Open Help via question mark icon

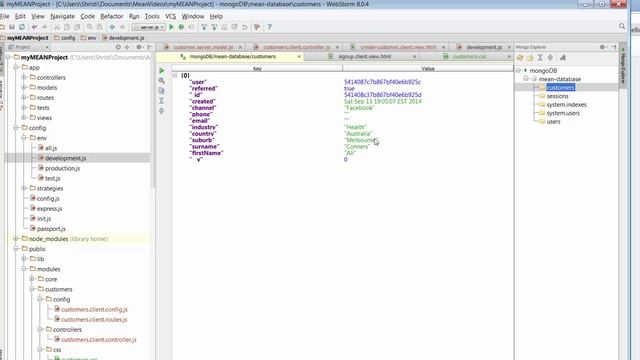click(269, 27)
